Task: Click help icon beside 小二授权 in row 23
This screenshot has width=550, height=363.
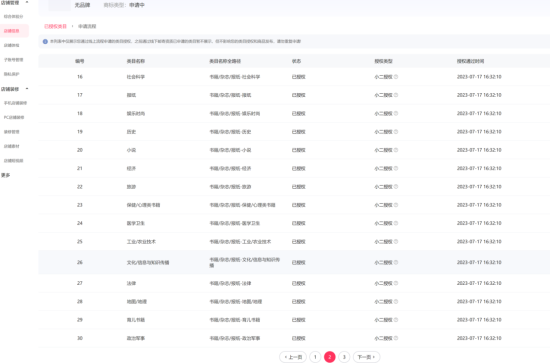Action: (x=396, y=205)
